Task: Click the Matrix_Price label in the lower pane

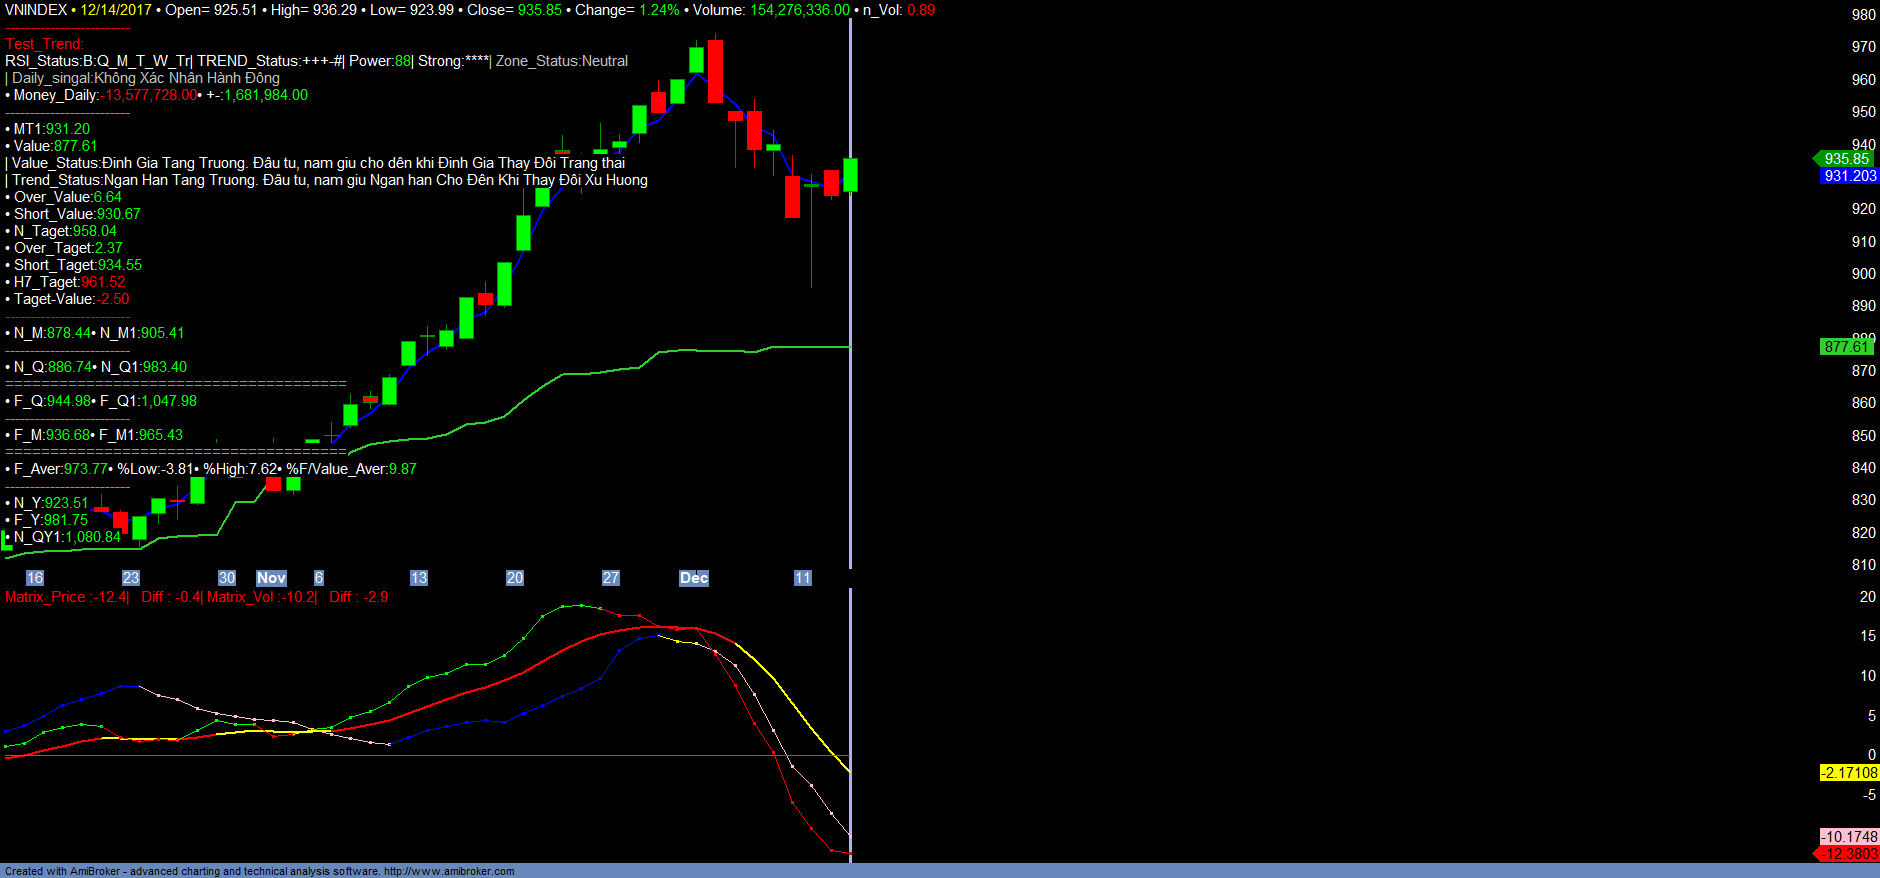Action: click(46, 597)
